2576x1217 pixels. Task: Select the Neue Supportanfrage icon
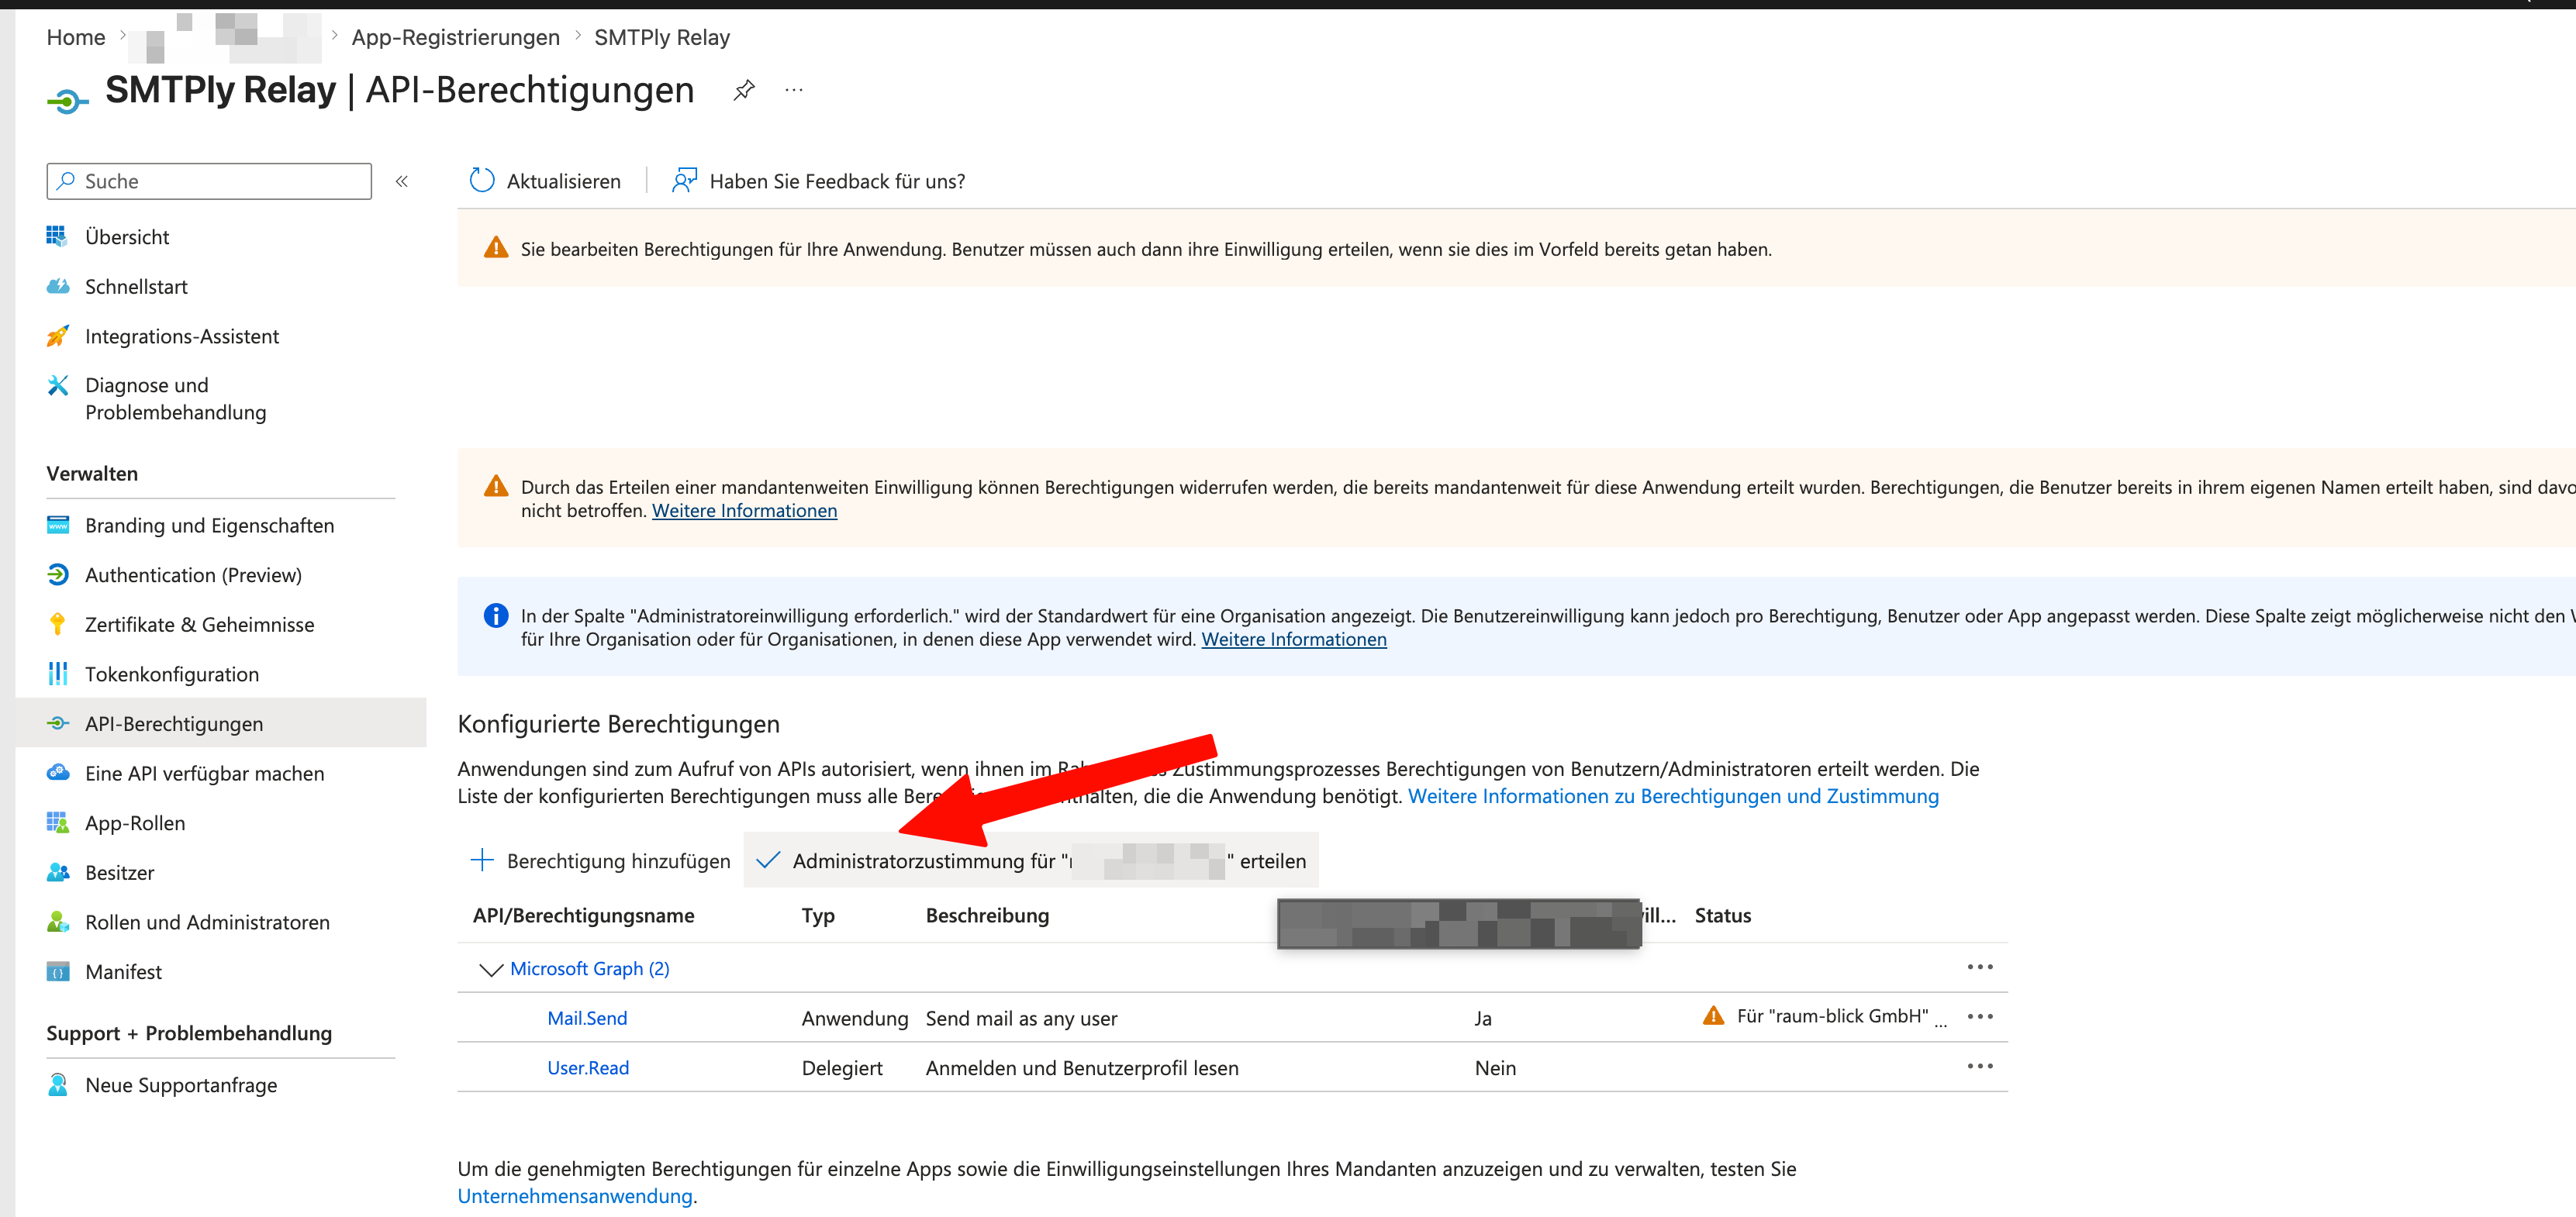[58, 1085]
